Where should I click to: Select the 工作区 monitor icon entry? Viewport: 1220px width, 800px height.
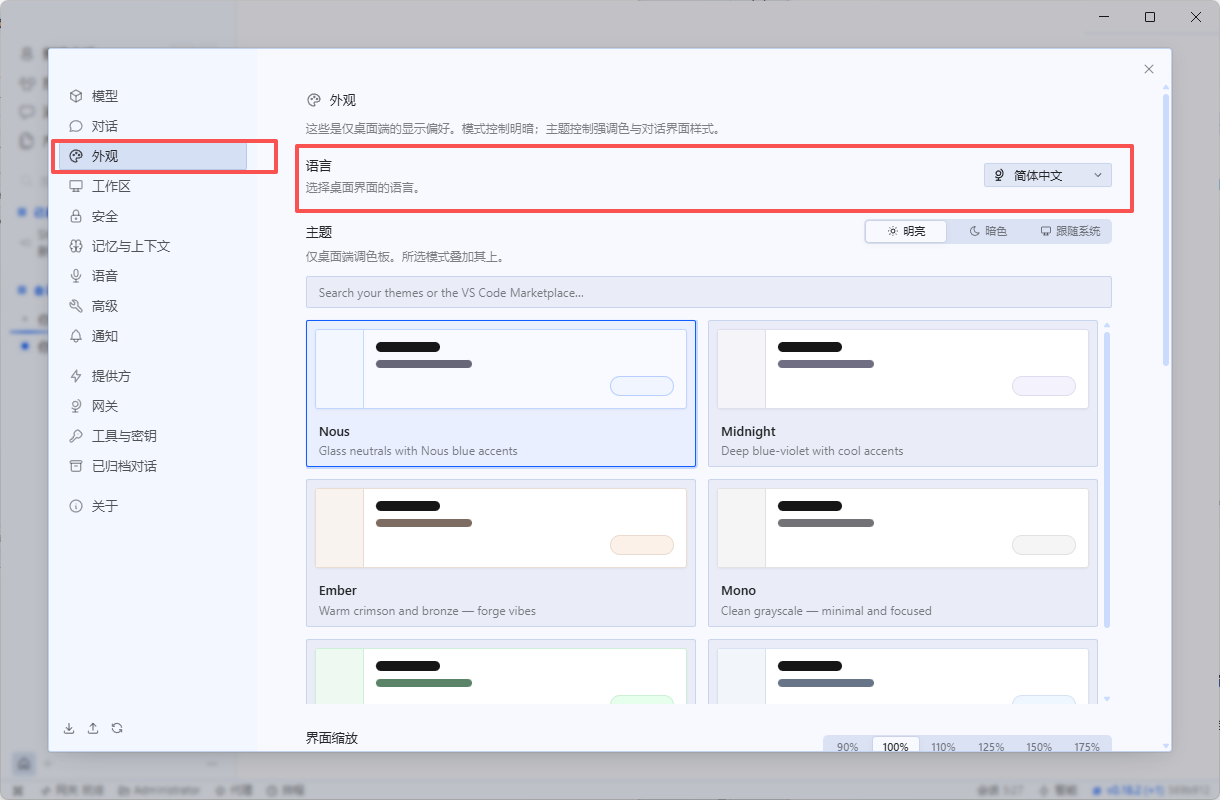(x=76, y=186)
